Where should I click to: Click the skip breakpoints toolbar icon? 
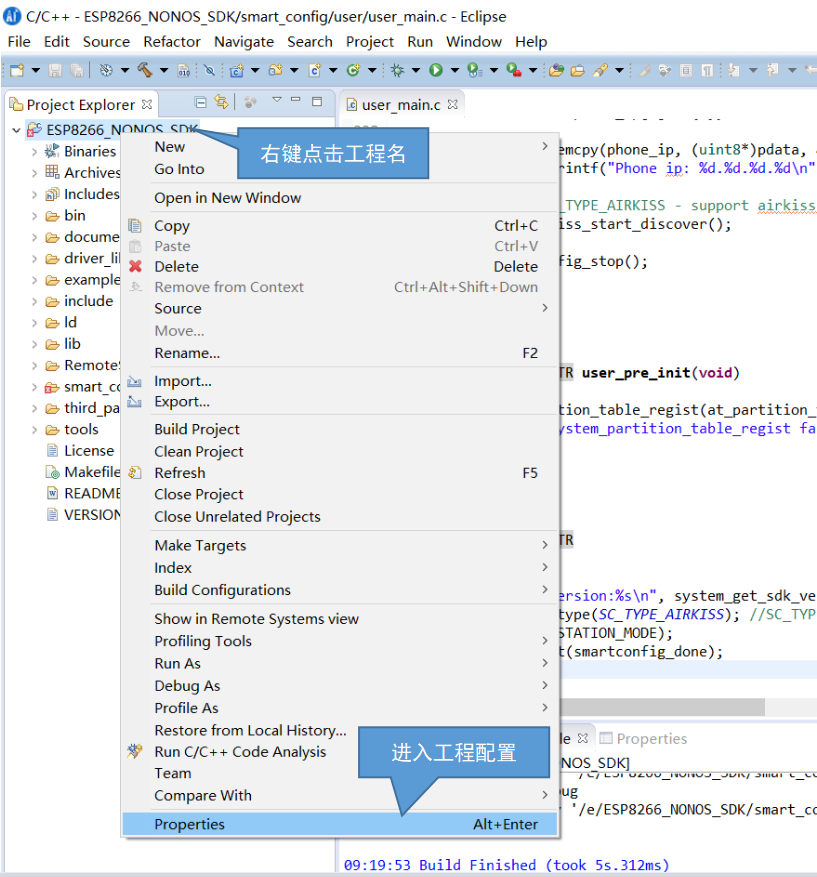[x=209, y=70]
